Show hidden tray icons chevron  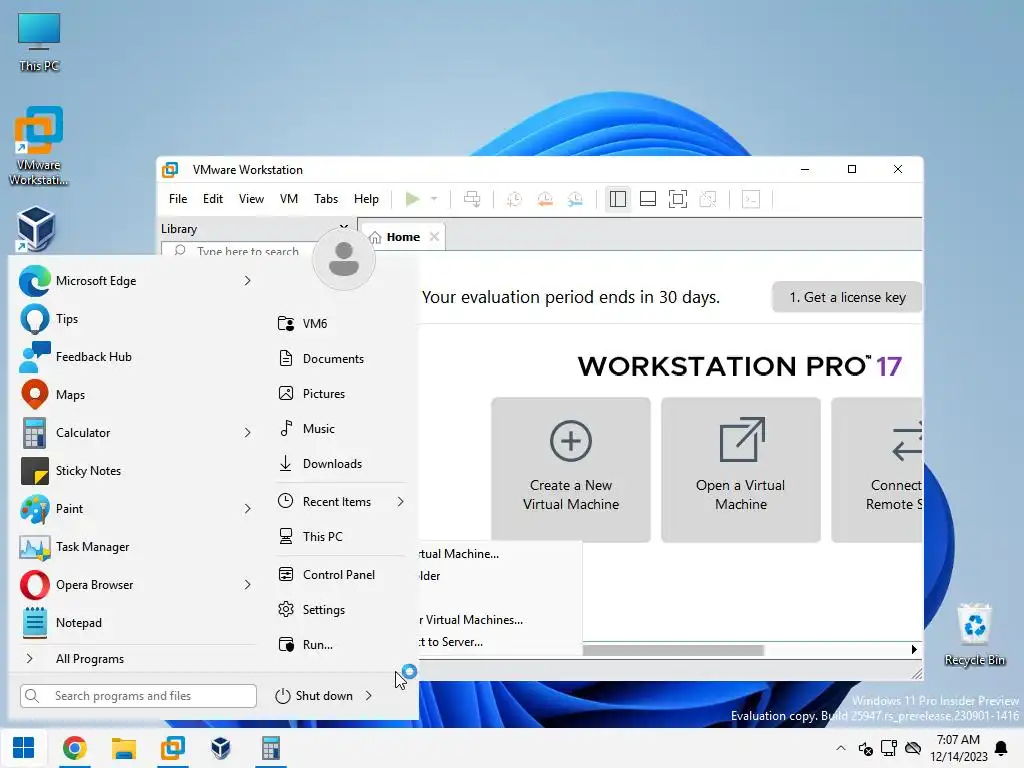[x=840, y=748]
